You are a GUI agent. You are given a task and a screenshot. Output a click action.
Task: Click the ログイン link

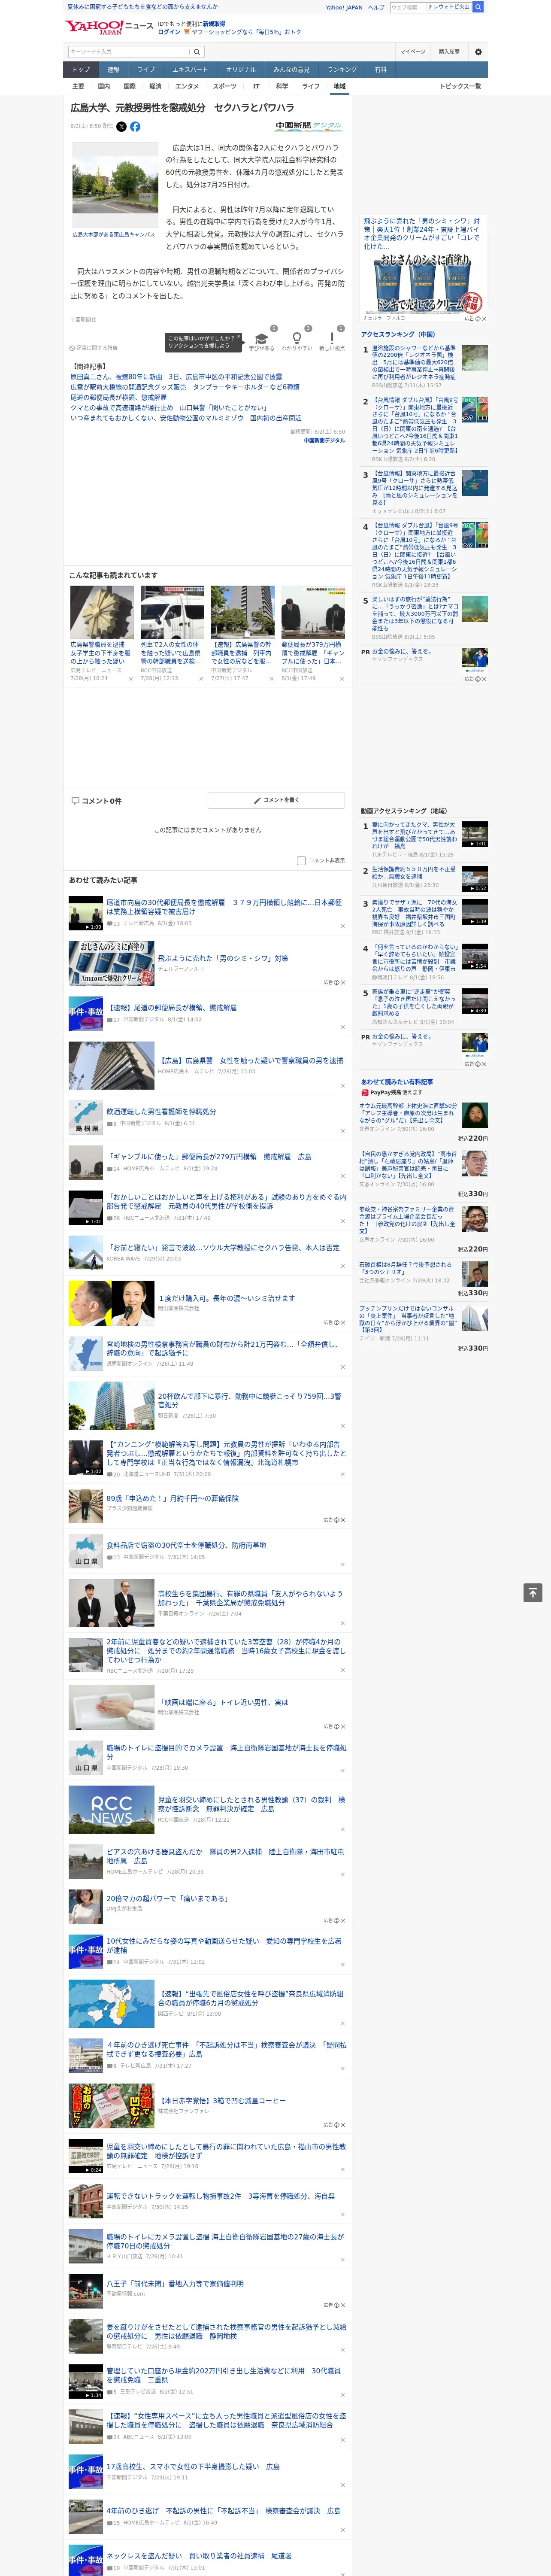pos(169,32)
